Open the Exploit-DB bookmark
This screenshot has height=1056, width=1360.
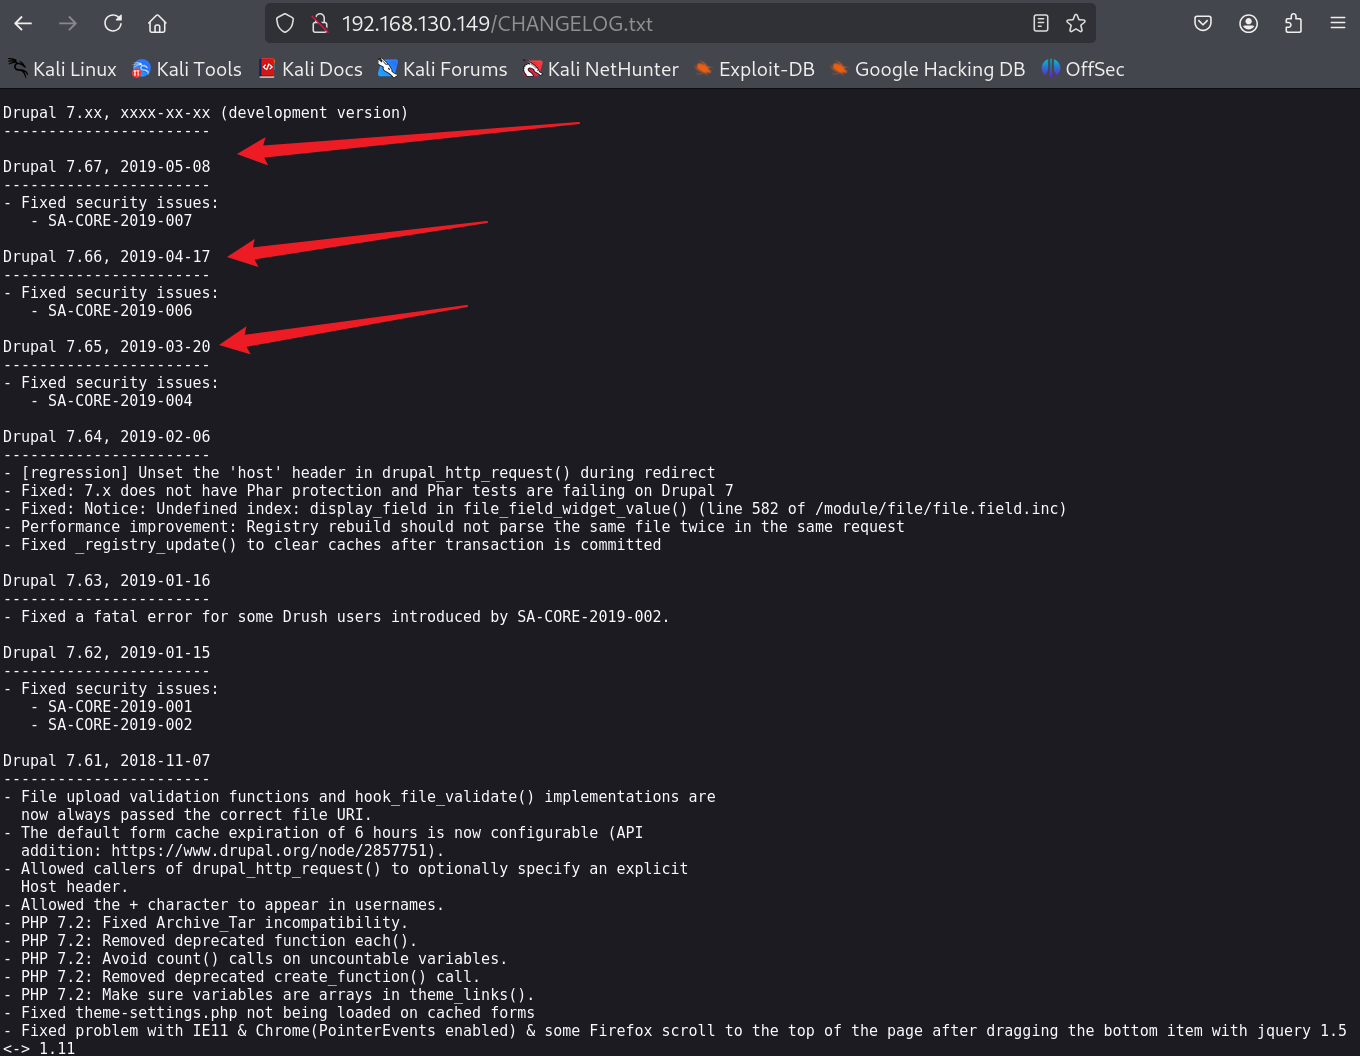click(755, 69)
